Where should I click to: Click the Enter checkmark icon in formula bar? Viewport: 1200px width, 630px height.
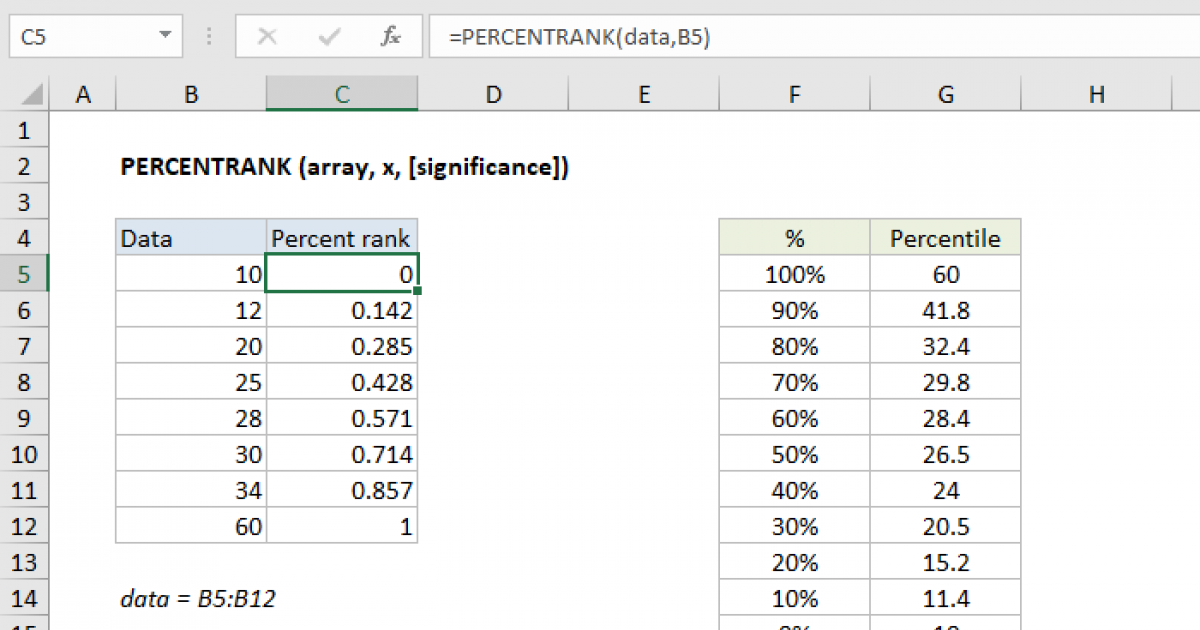(x=328, y=37)
